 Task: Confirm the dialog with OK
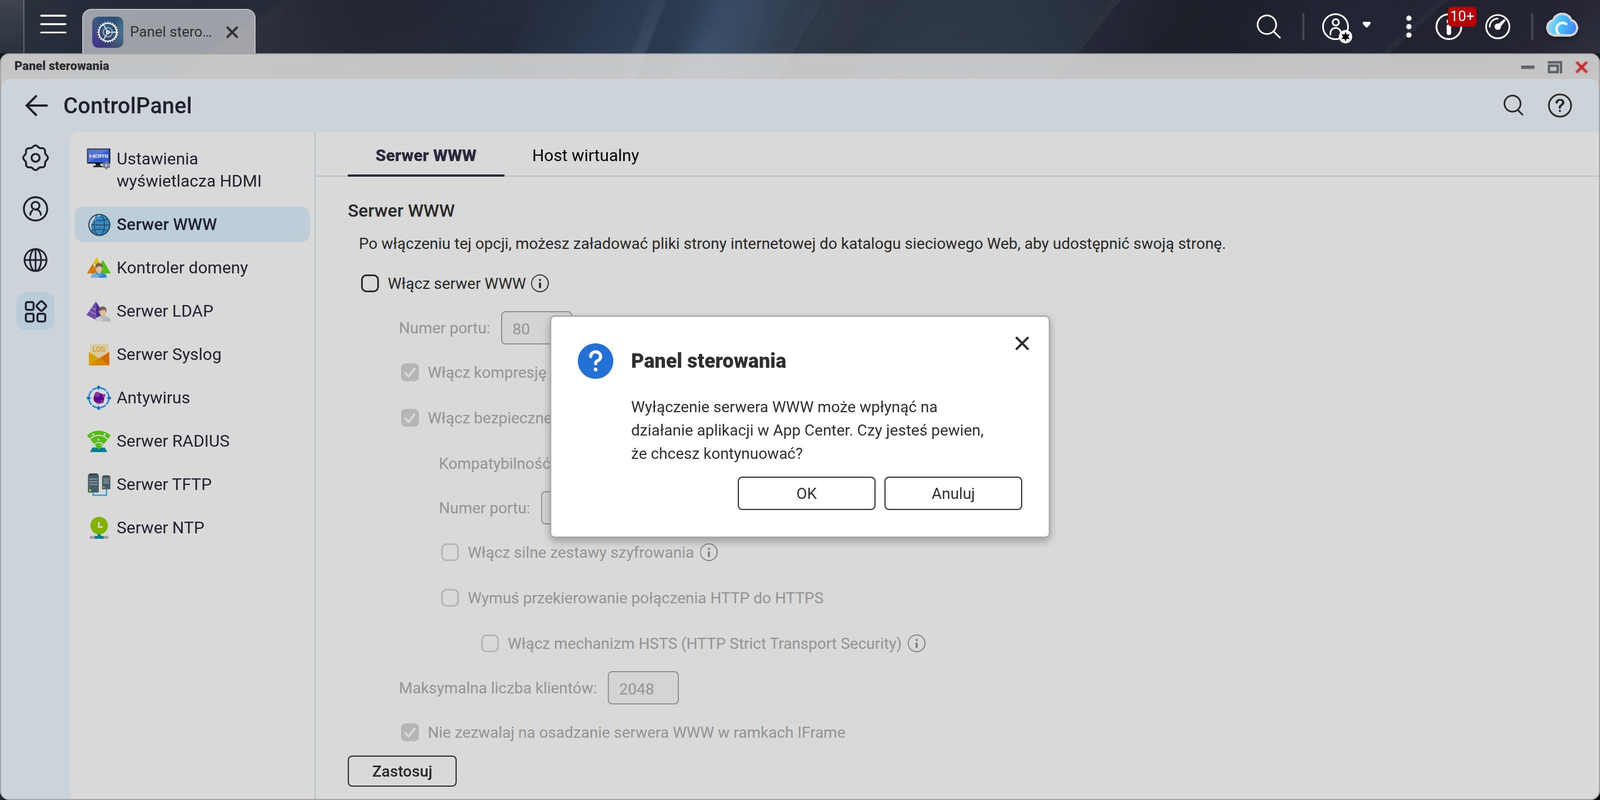click(806, 493)
